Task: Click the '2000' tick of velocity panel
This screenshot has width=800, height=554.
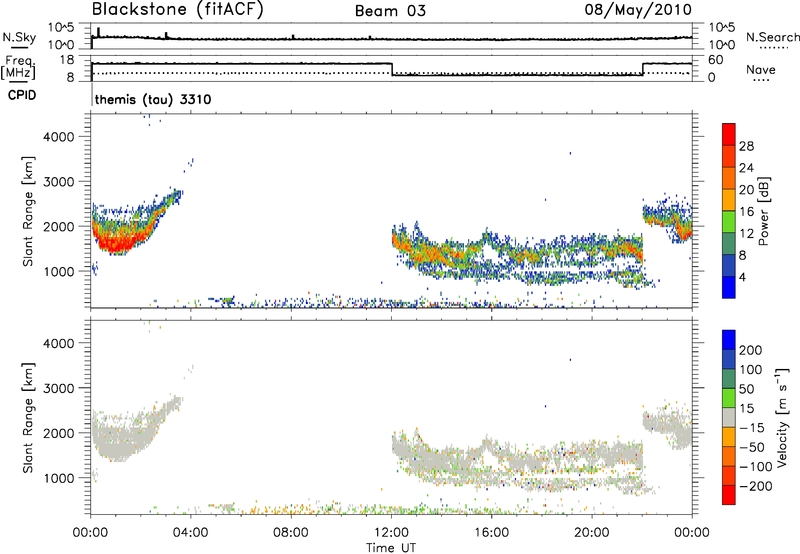Action: pyautogui.click(x=59, y=433)
